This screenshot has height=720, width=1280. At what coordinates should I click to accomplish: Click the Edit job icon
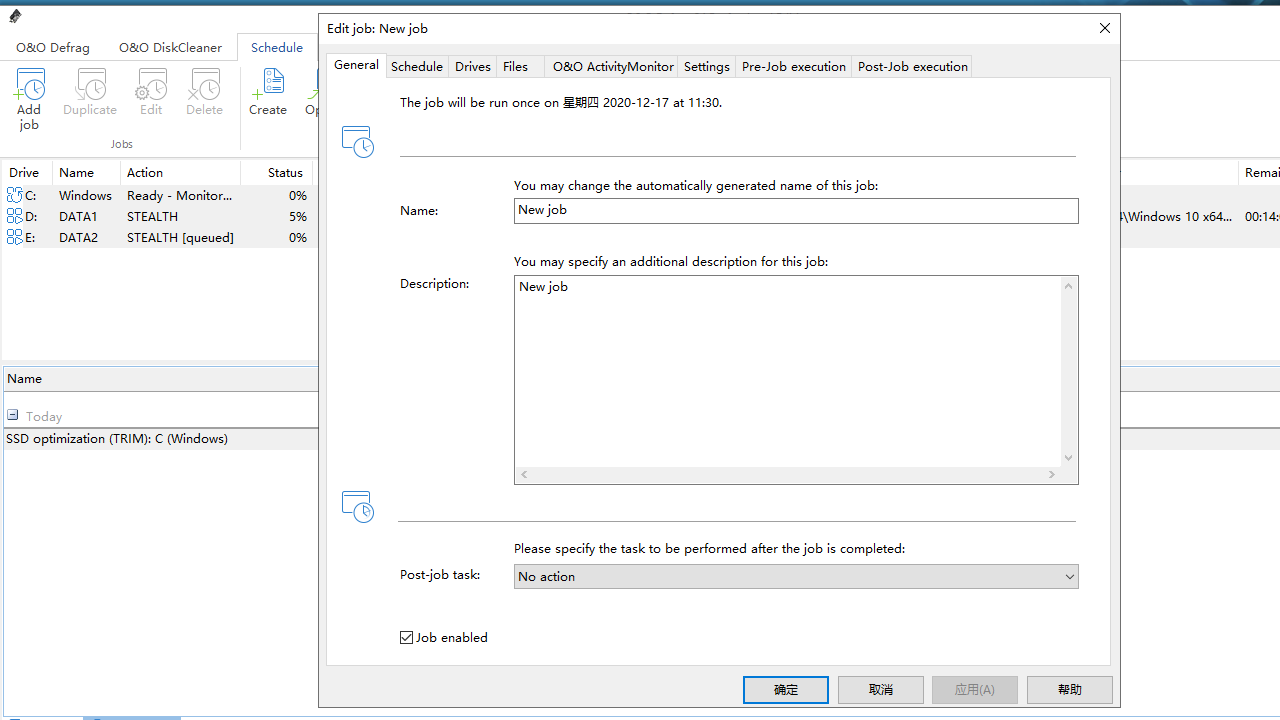151,86
